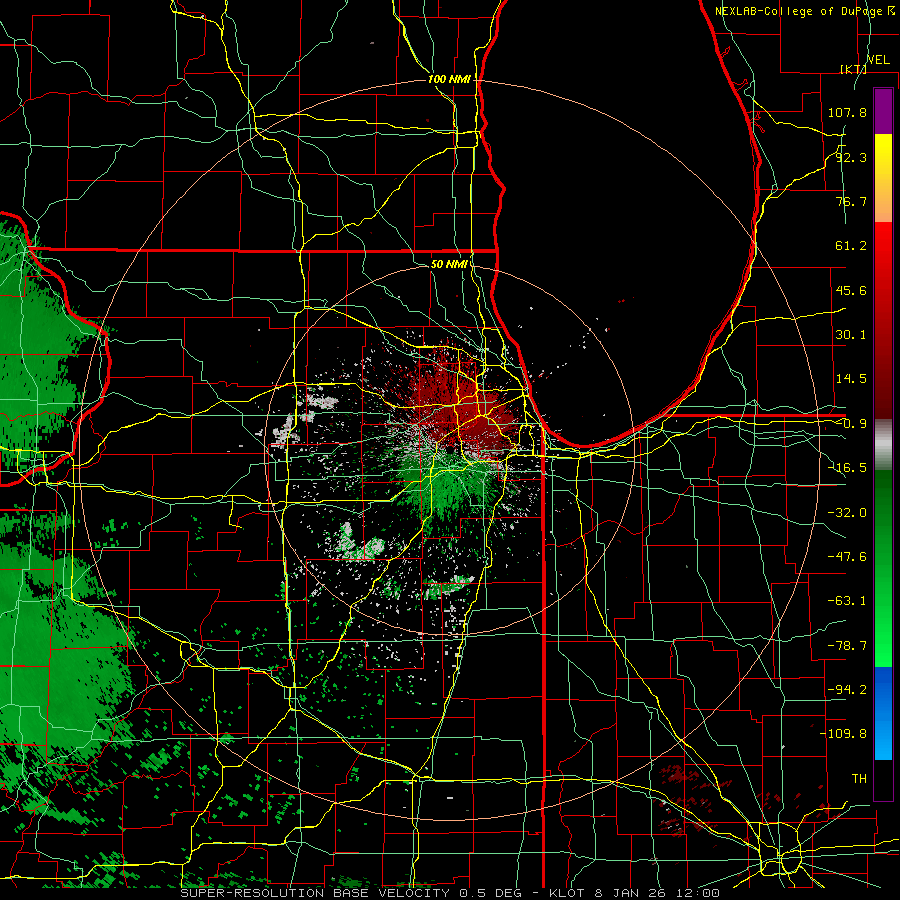
Task: Click the purple segment of the color bar
Action: [x=883, y=111]
